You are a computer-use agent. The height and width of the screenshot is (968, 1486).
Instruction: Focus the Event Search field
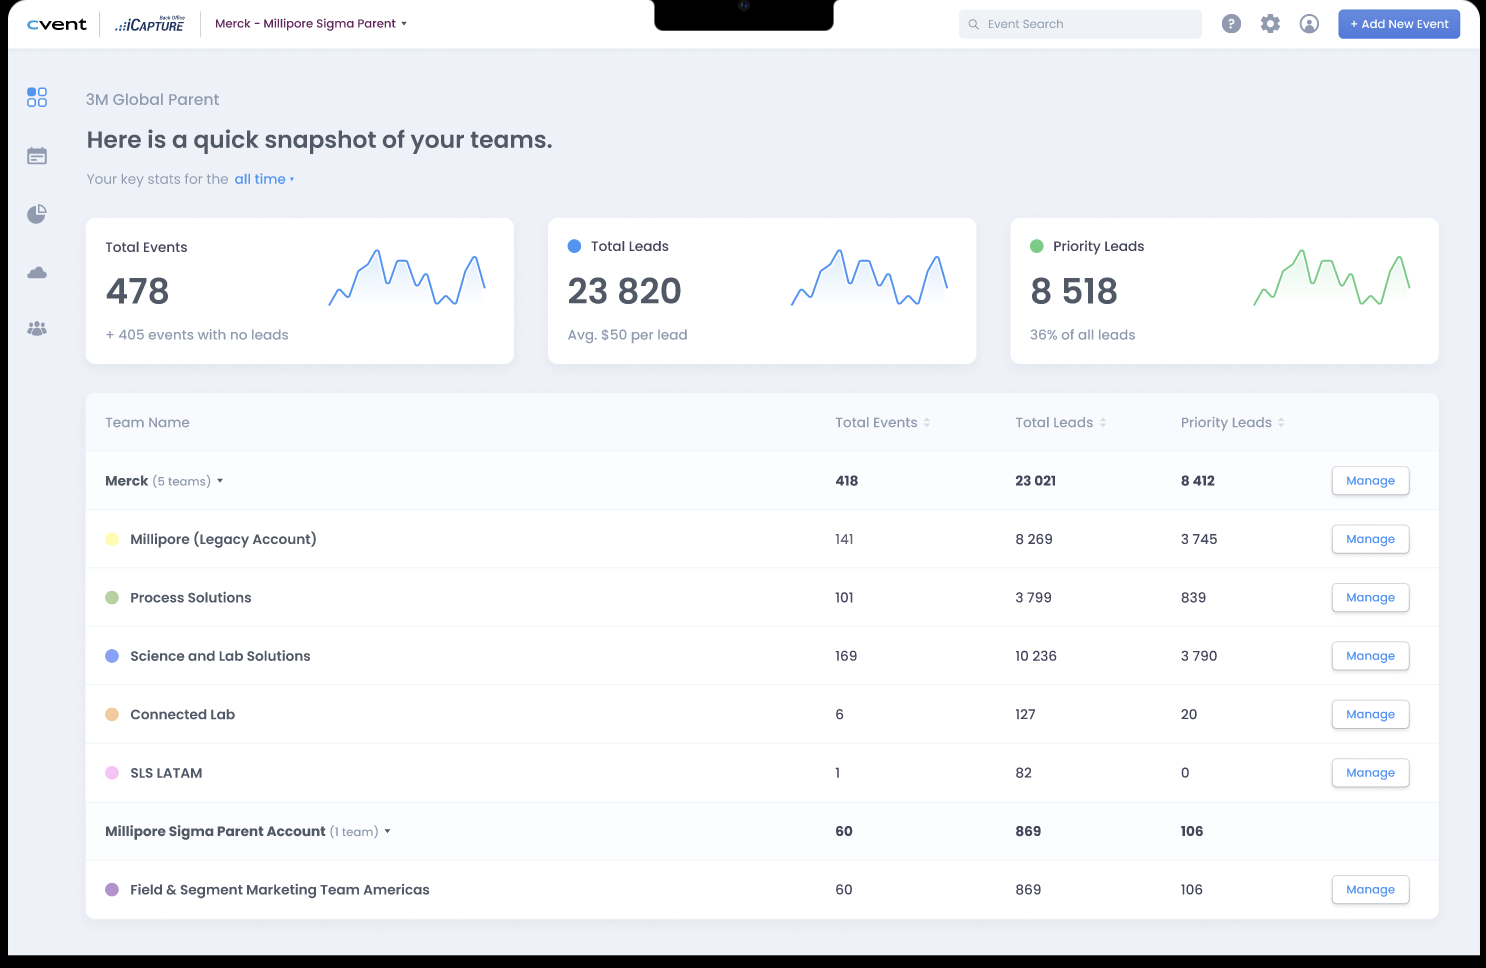coord(1080,24)
